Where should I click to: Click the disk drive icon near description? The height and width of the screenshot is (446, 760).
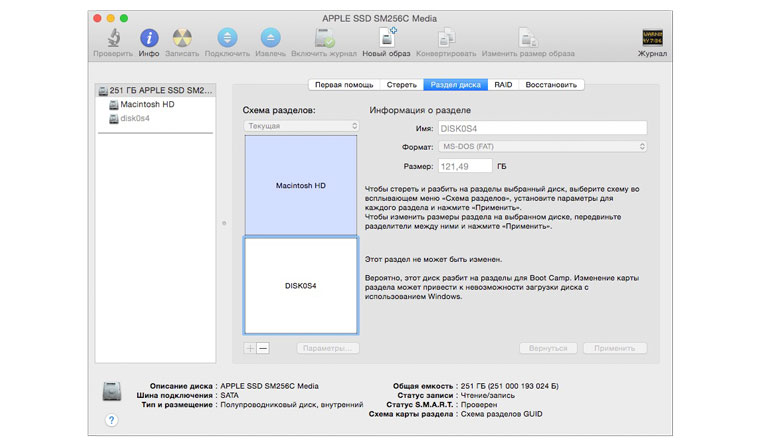112,391
